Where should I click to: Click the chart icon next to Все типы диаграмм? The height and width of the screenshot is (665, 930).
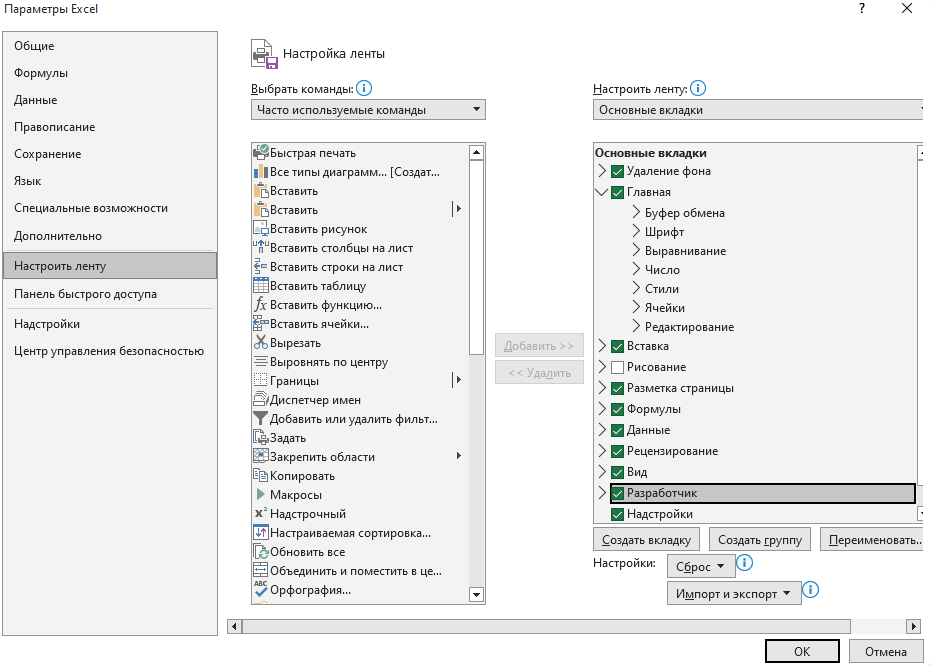pos(261,172)
